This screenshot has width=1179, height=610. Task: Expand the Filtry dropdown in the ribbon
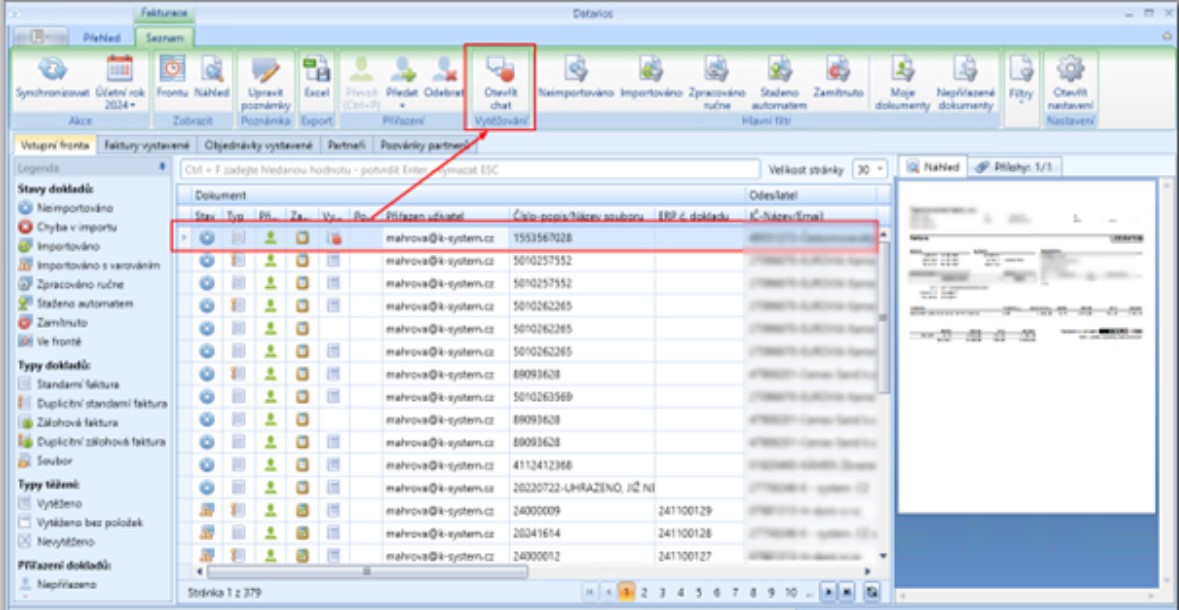(x=1020, y=75)
